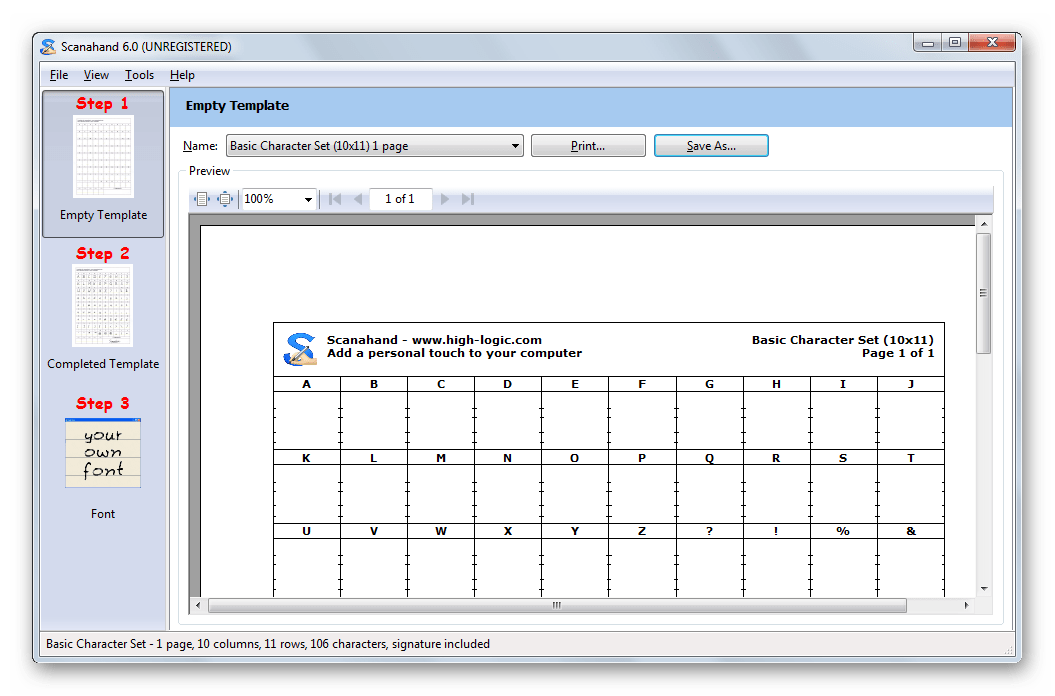Click the status bar Basic Character Set text
Screen dimensions: 1055x696
268,644
